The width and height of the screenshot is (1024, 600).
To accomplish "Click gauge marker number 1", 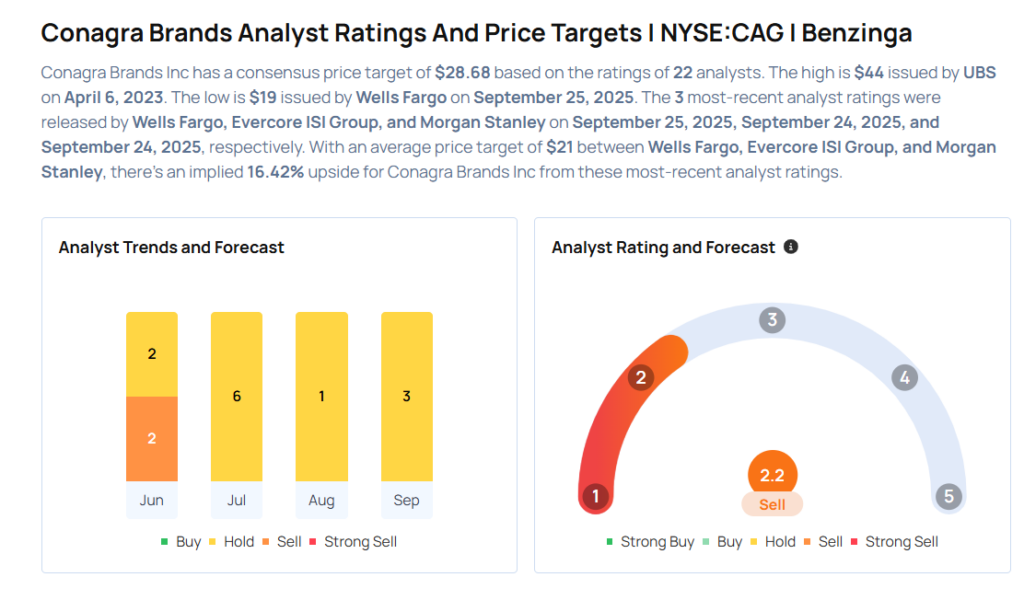I will [x=596, y=496].
